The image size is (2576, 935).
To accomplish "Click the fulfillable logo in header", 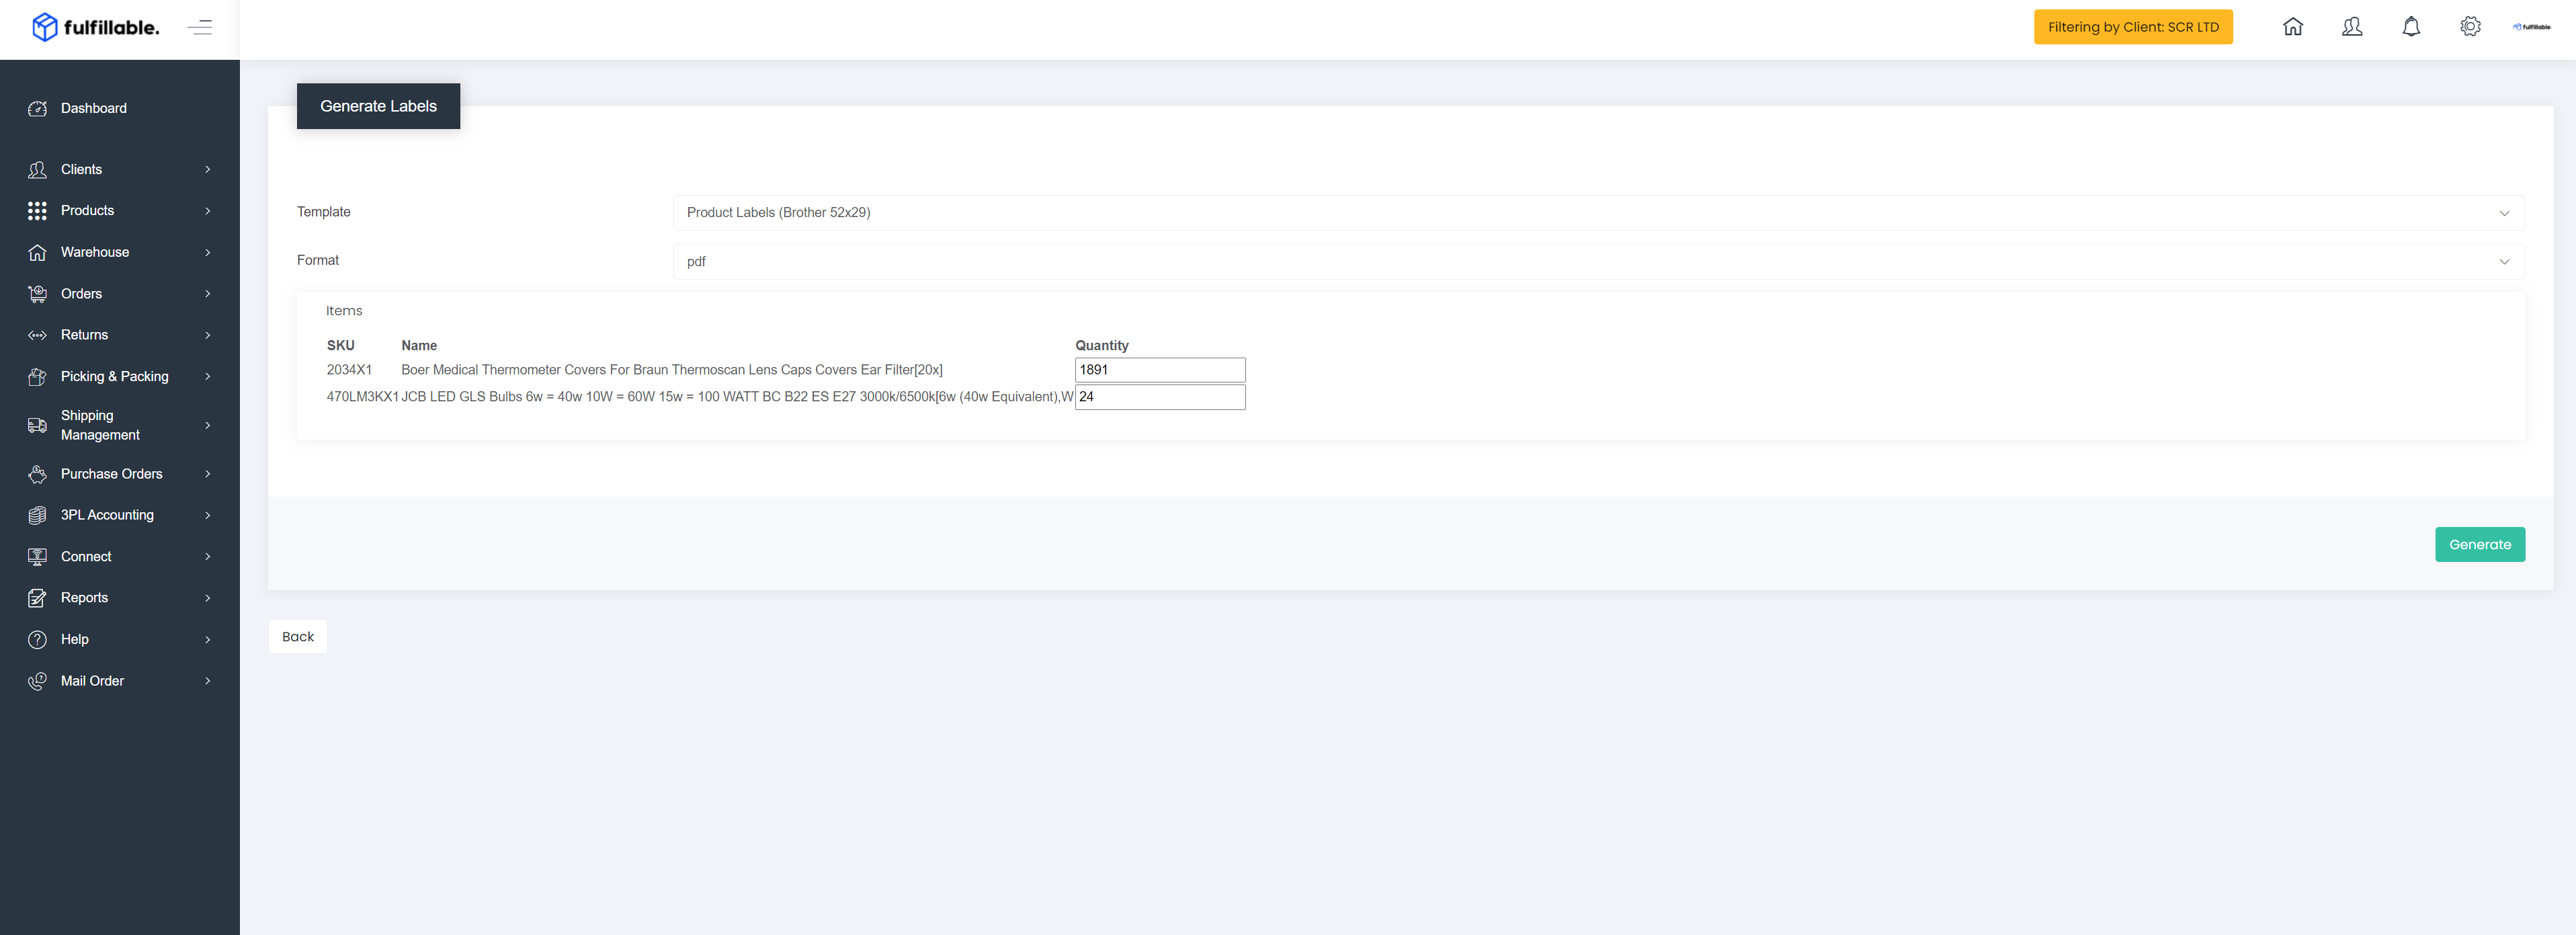I will pyautogui.click(x=96, y=27).
